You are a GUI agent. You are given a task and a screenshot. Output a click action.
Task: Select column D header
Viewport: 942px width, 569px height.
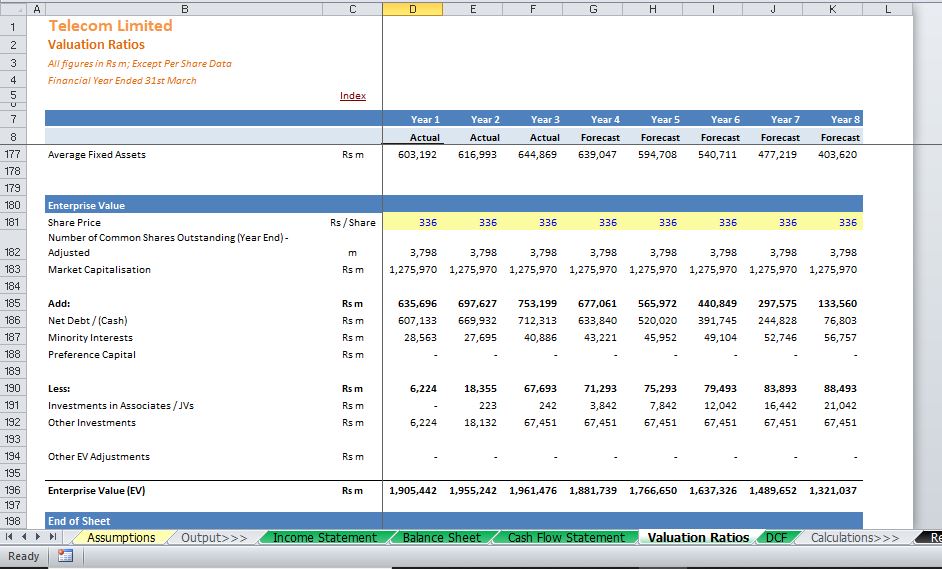412,9
